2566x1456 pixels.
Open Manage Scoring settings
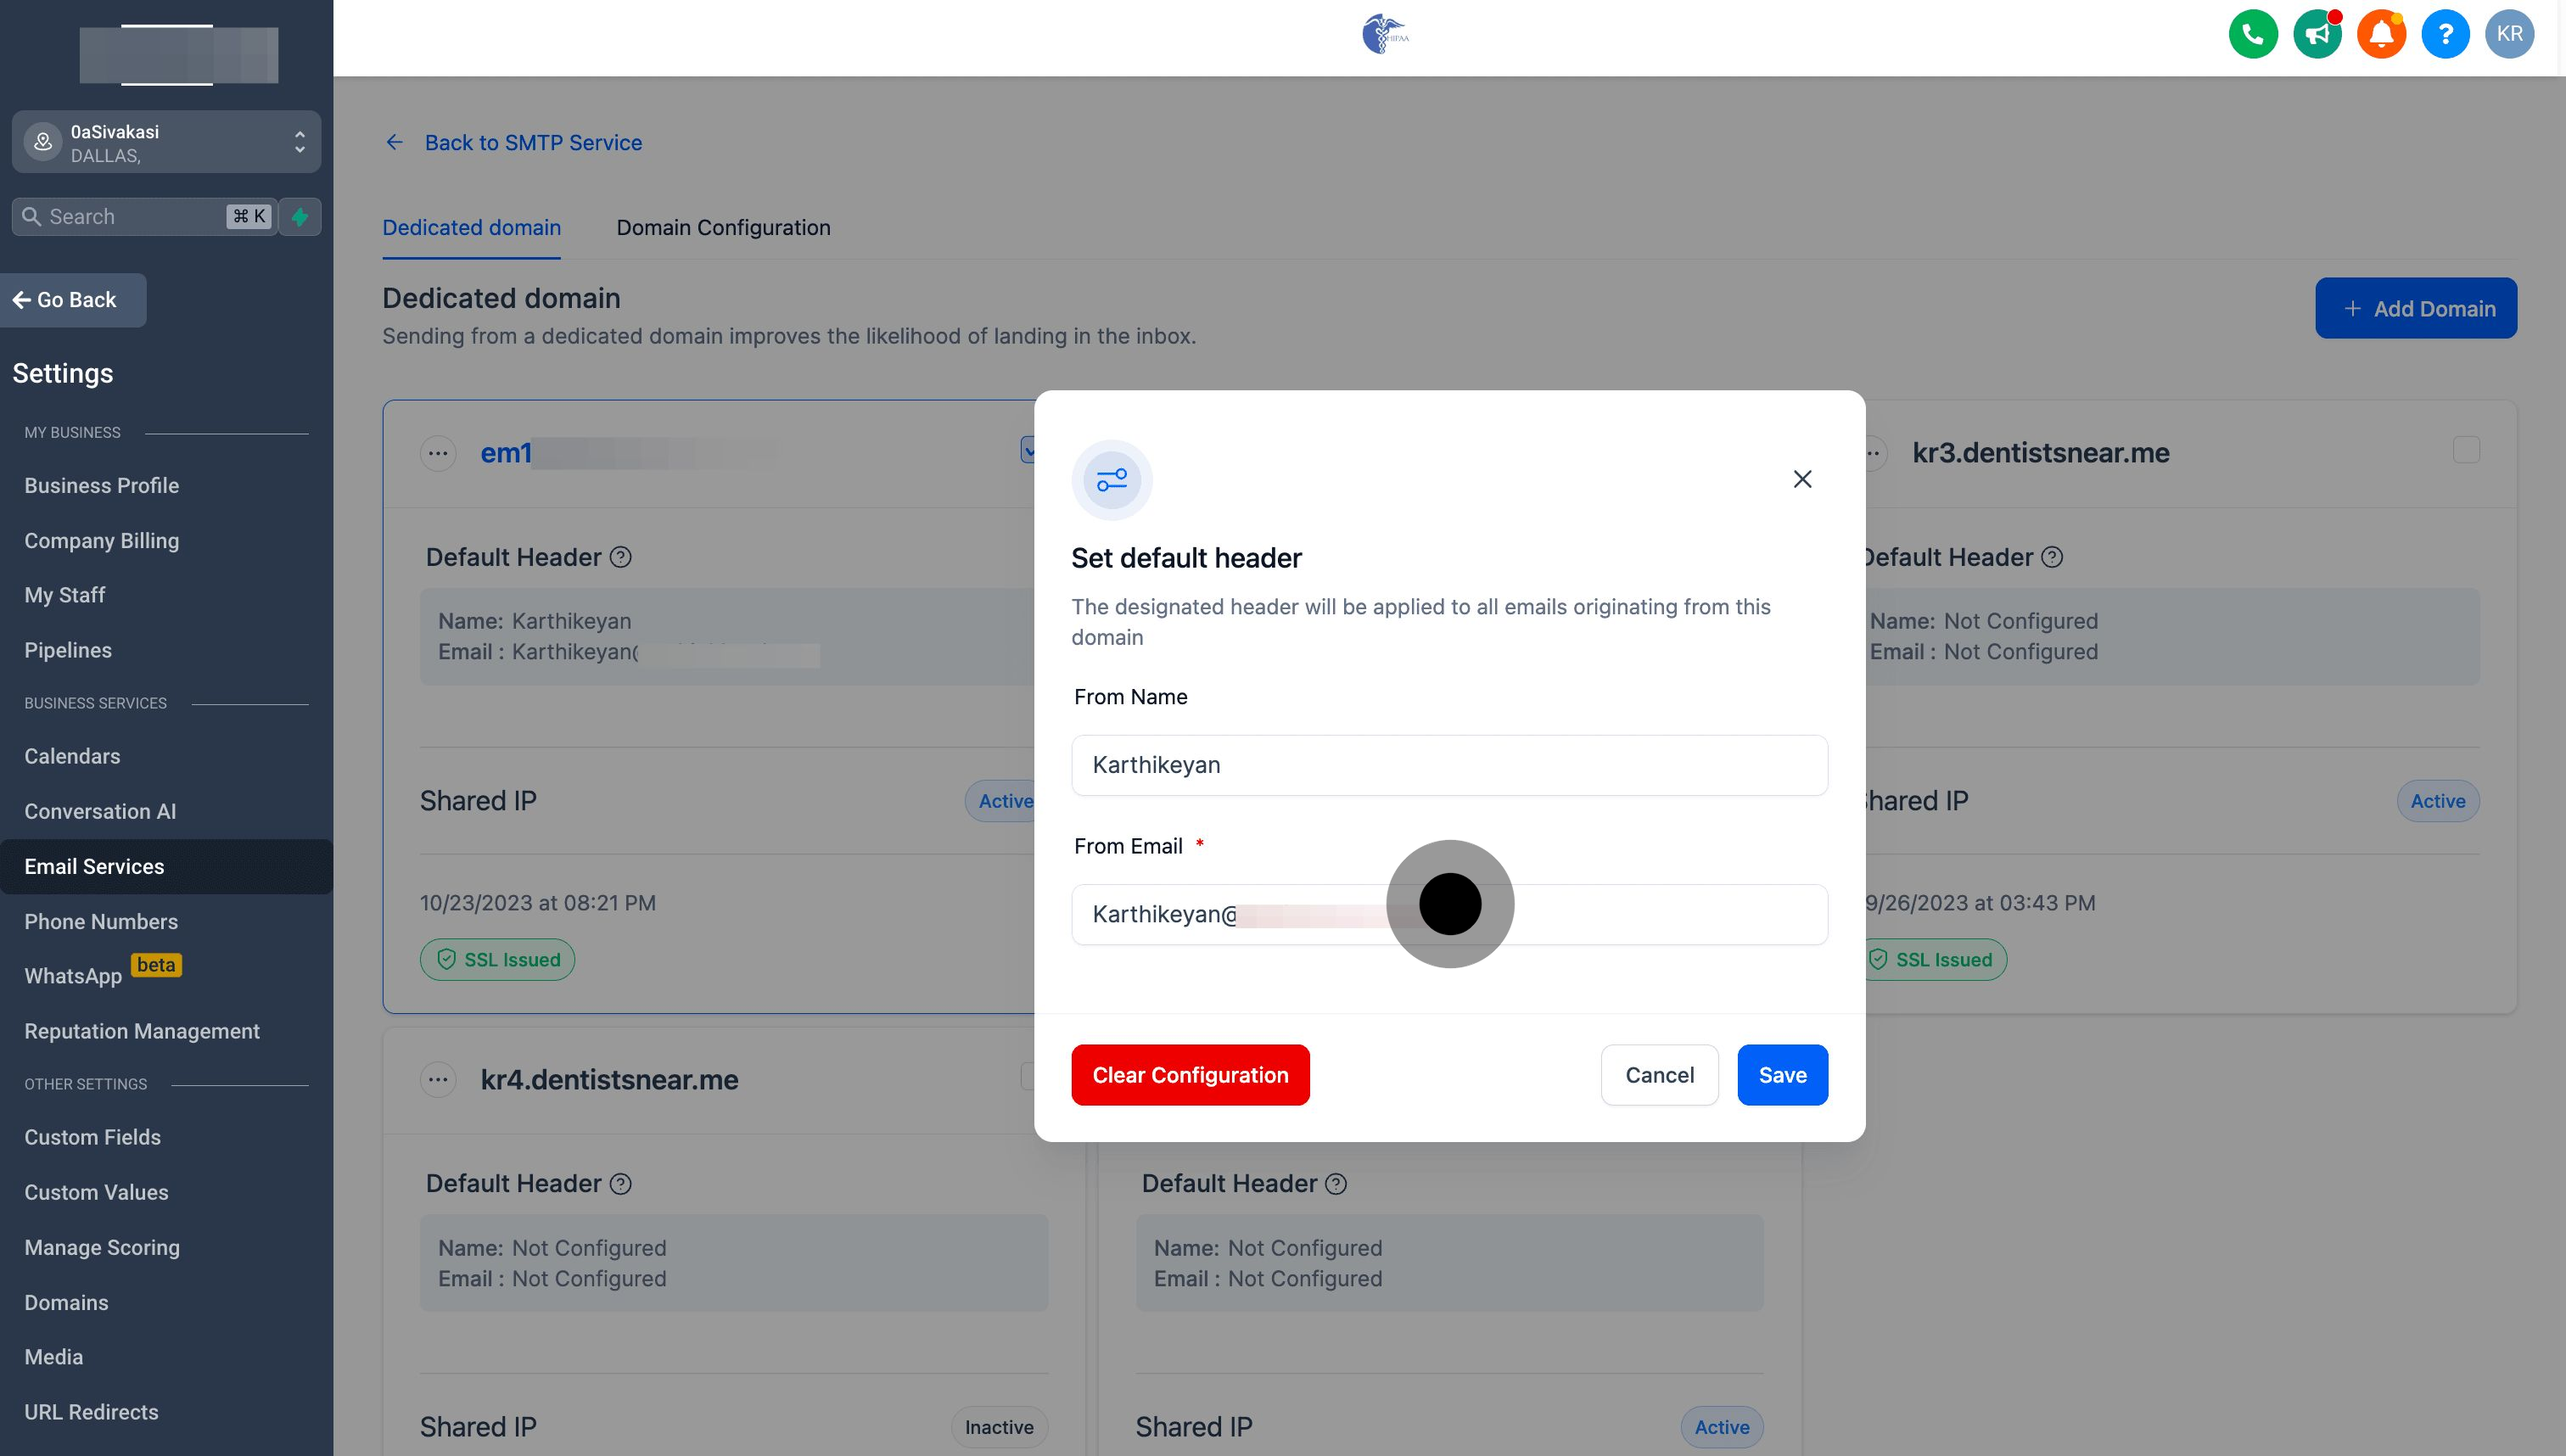coord(102,1247)
